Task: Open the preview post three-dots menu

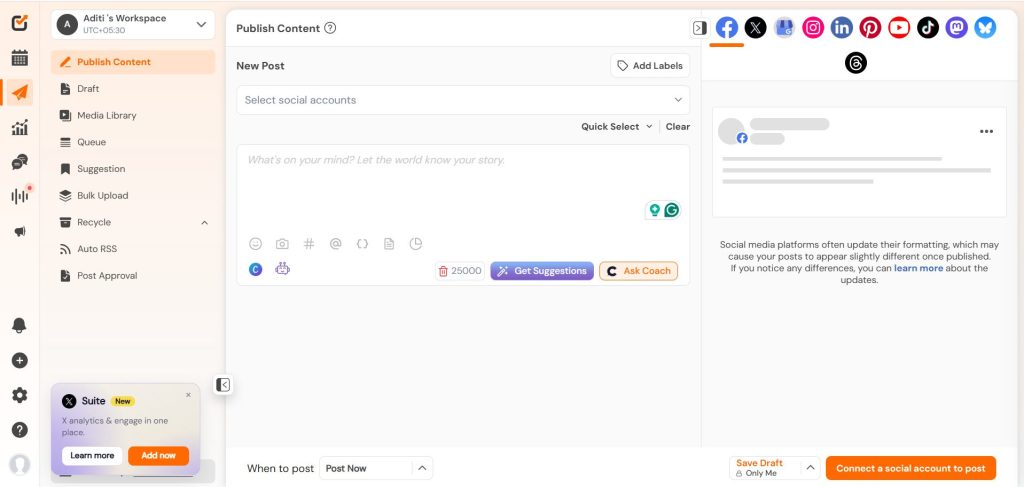Action: click(986, 131)
